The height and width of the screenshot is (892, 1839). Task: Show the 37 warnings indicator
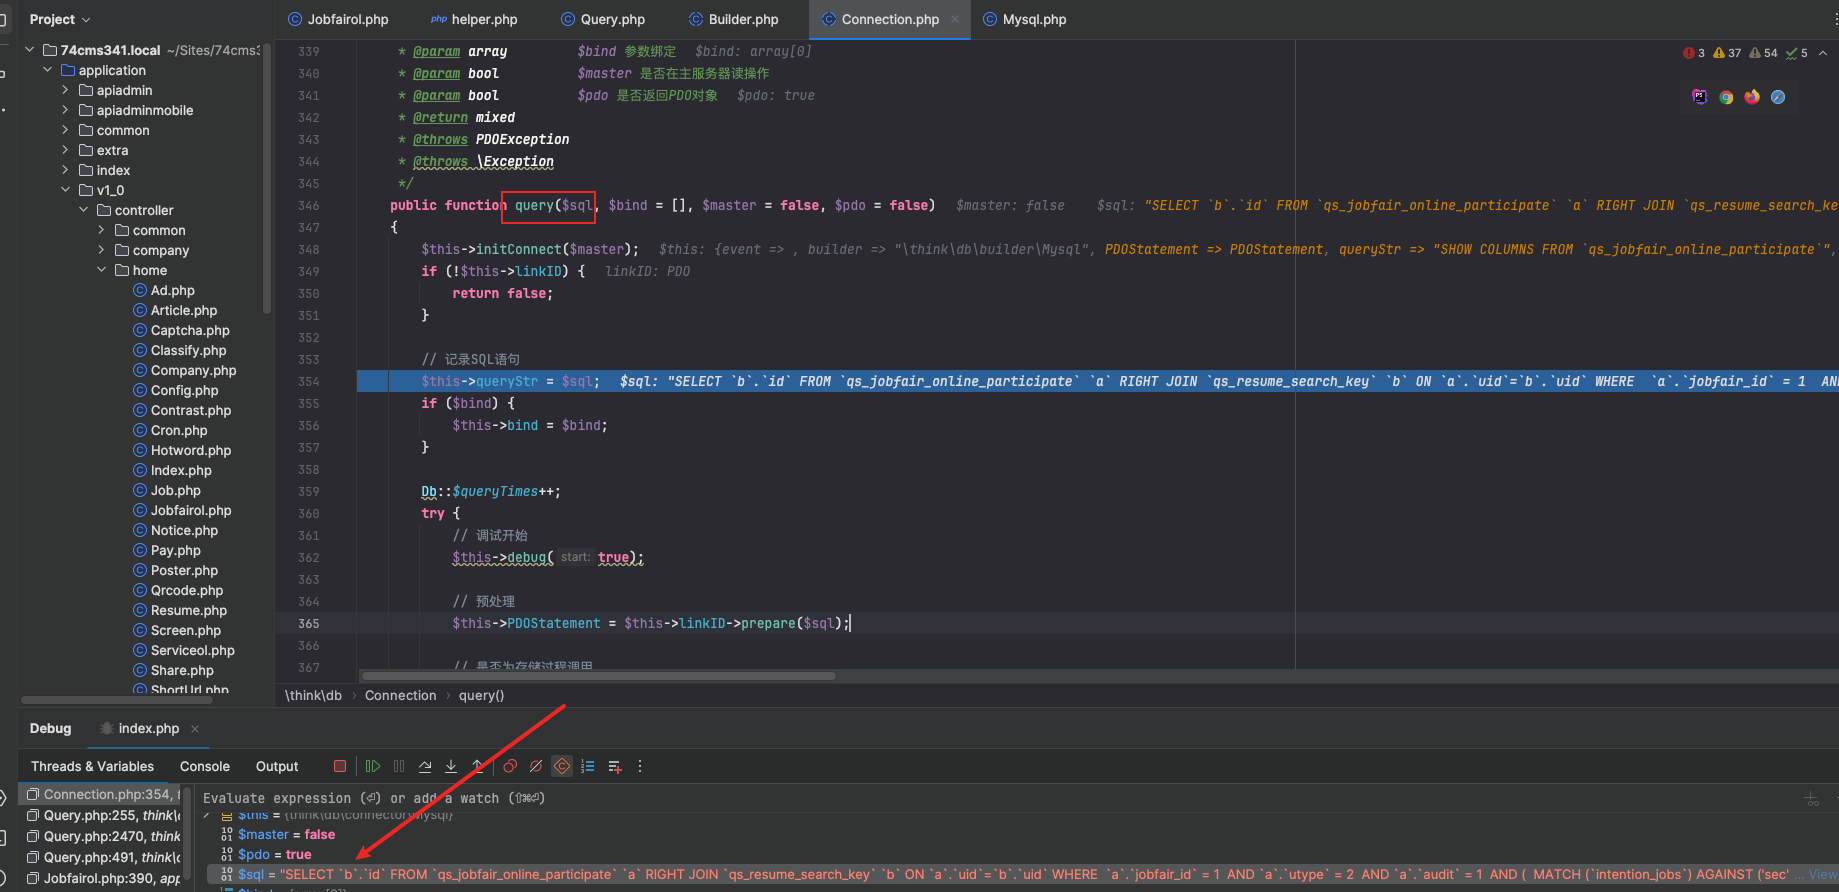coord(1727,53)
